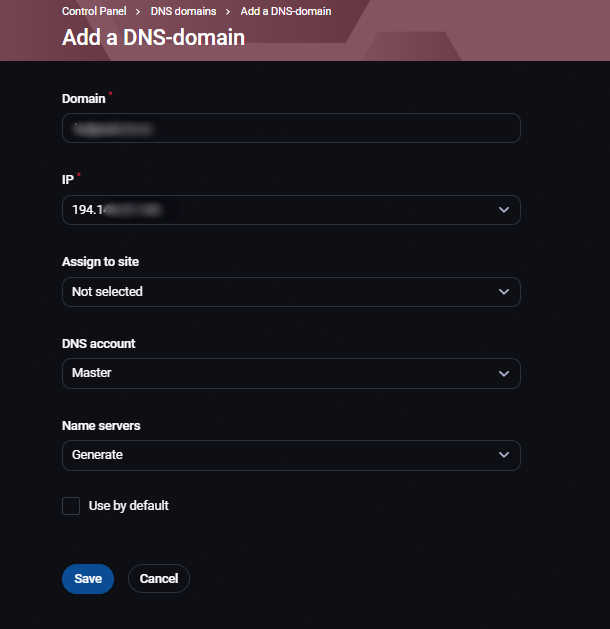This screenshot has height=629, width=610.
Task: Click the Name servers chevron arrow
Action: (504, 455)
